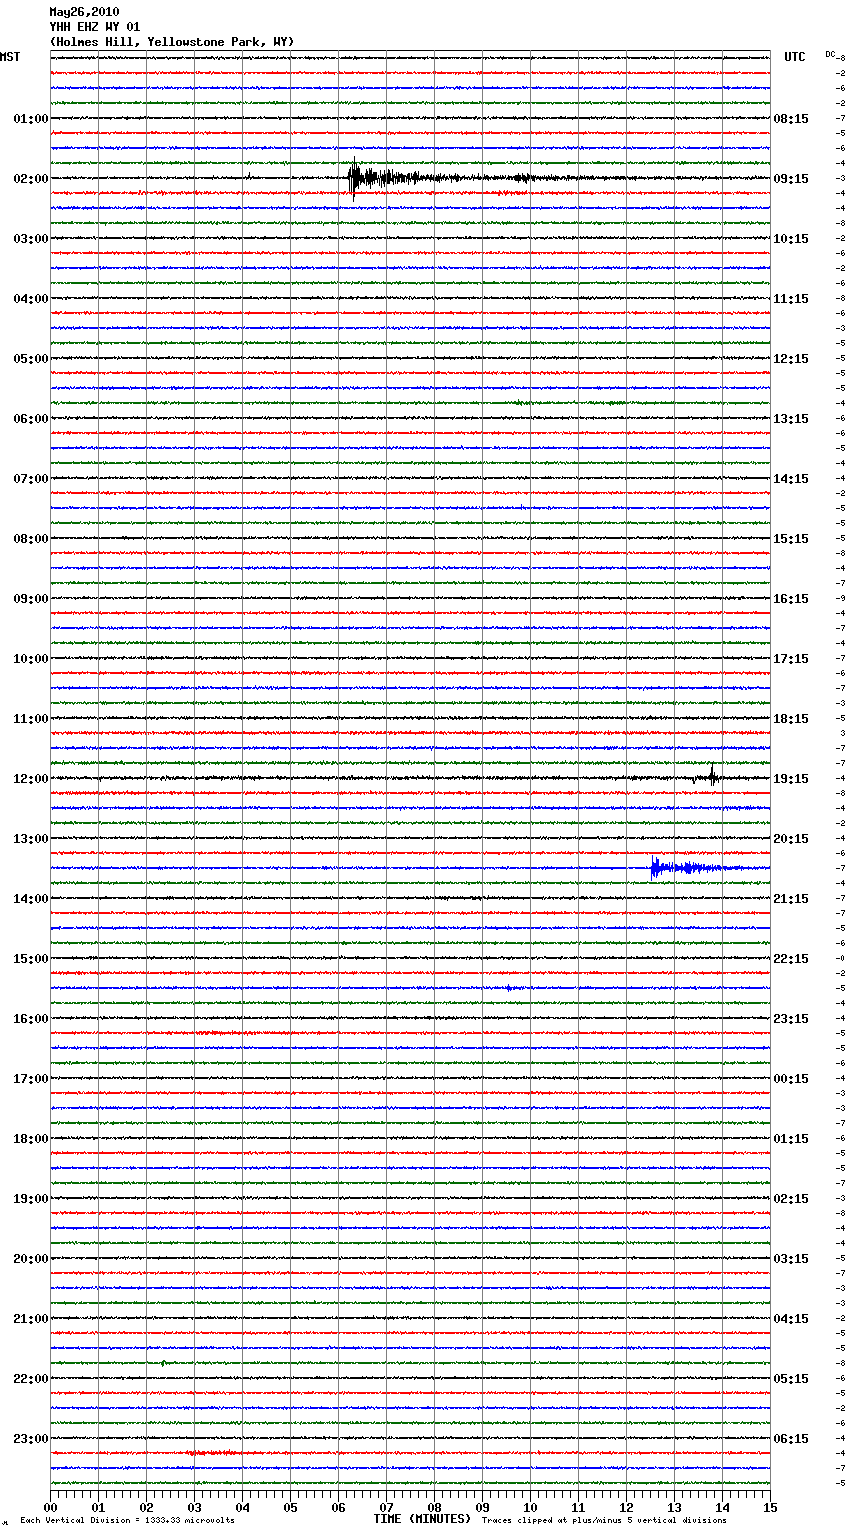Click the 18:15 UTC row label
This screenshot has height=1534, width=850.
coord(791,719)
